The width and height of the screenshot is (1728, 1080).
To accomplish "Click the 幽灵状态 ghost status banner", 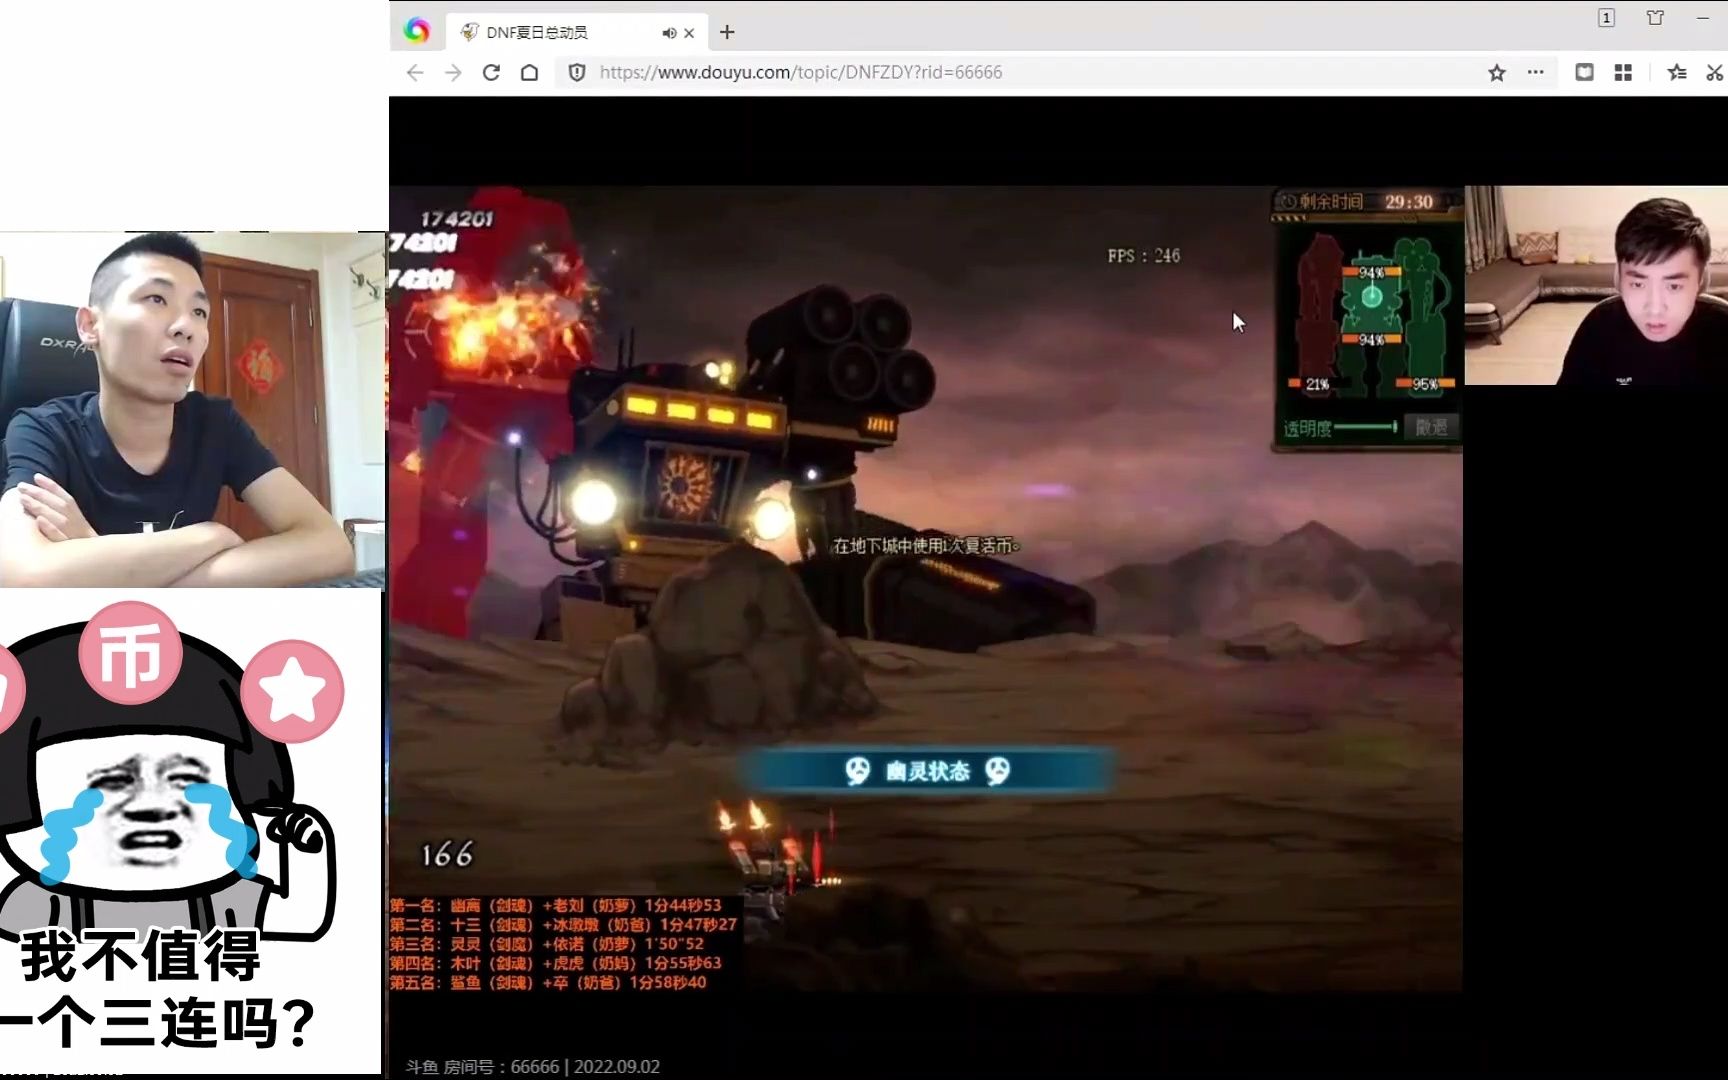I will click(927, 771).
